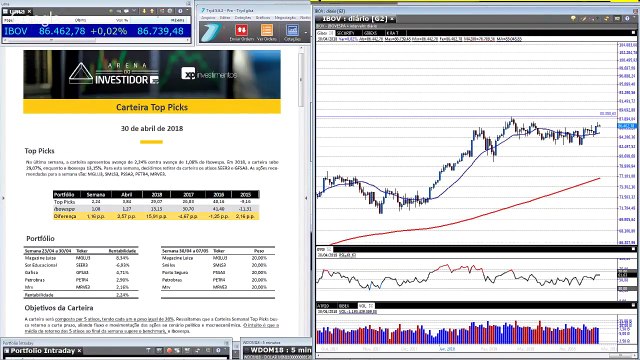Click the envelope icon in IBOV chart header

(x=617, y=18)
